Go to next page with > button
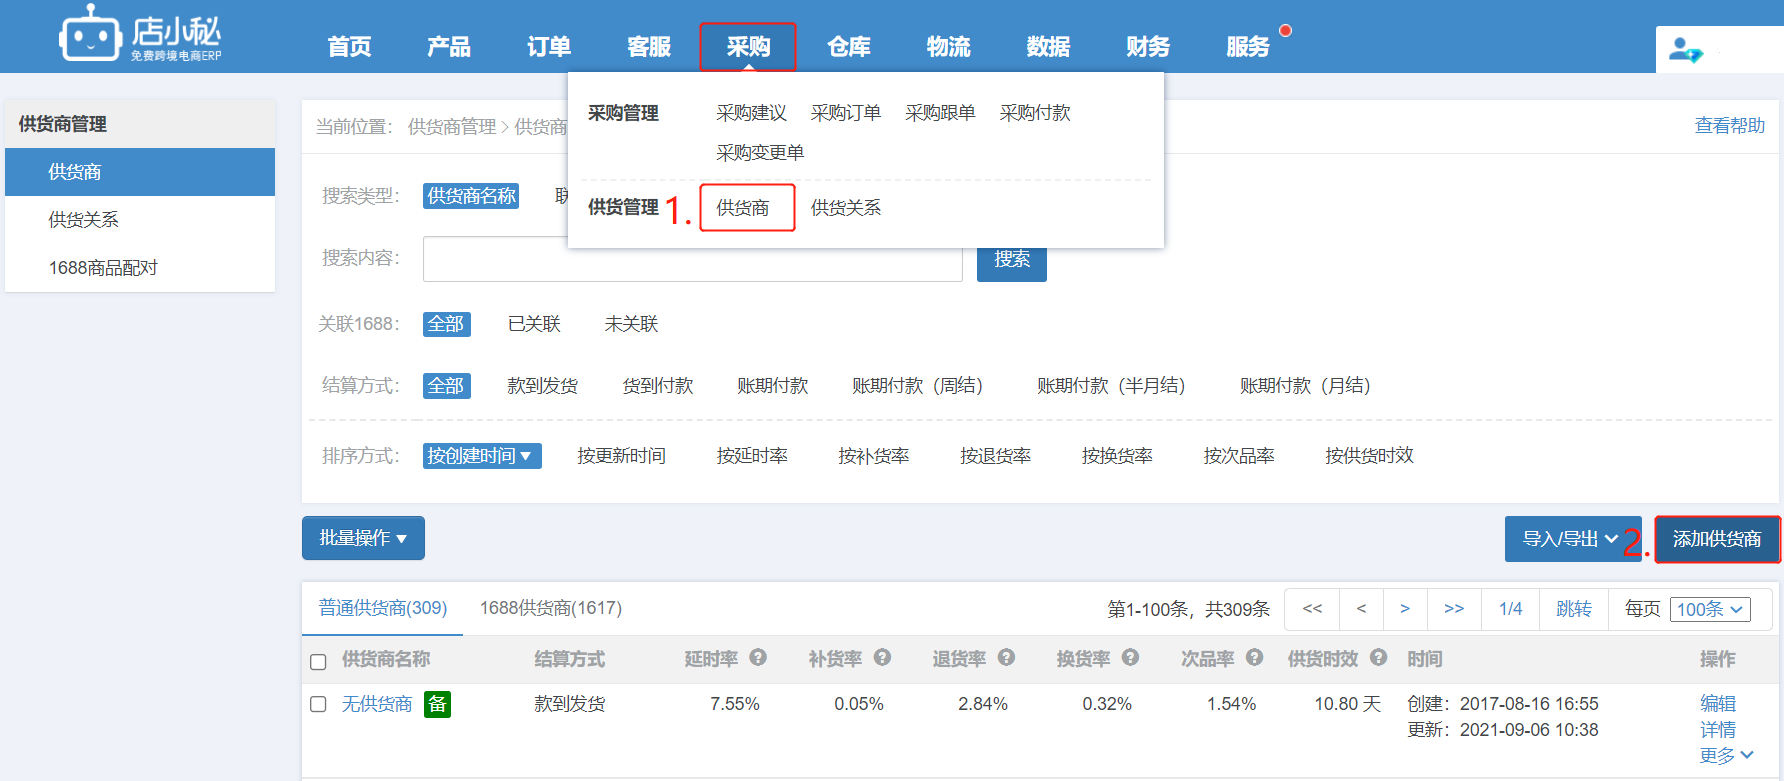The image size is (1784, 781). (x=1405, y=609)
